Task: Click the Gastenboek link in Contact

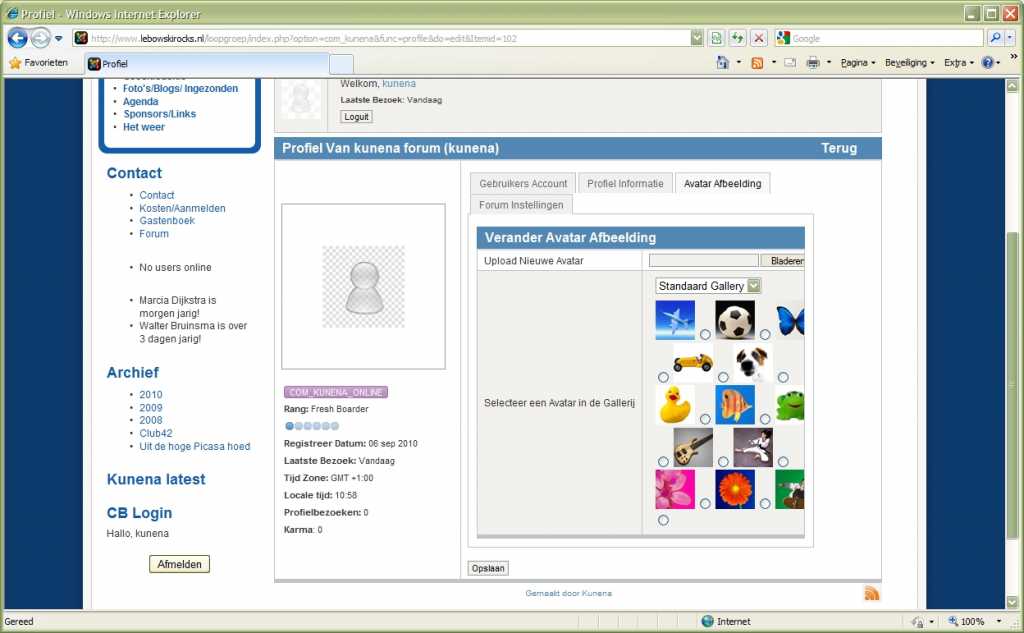Action: 167,221
